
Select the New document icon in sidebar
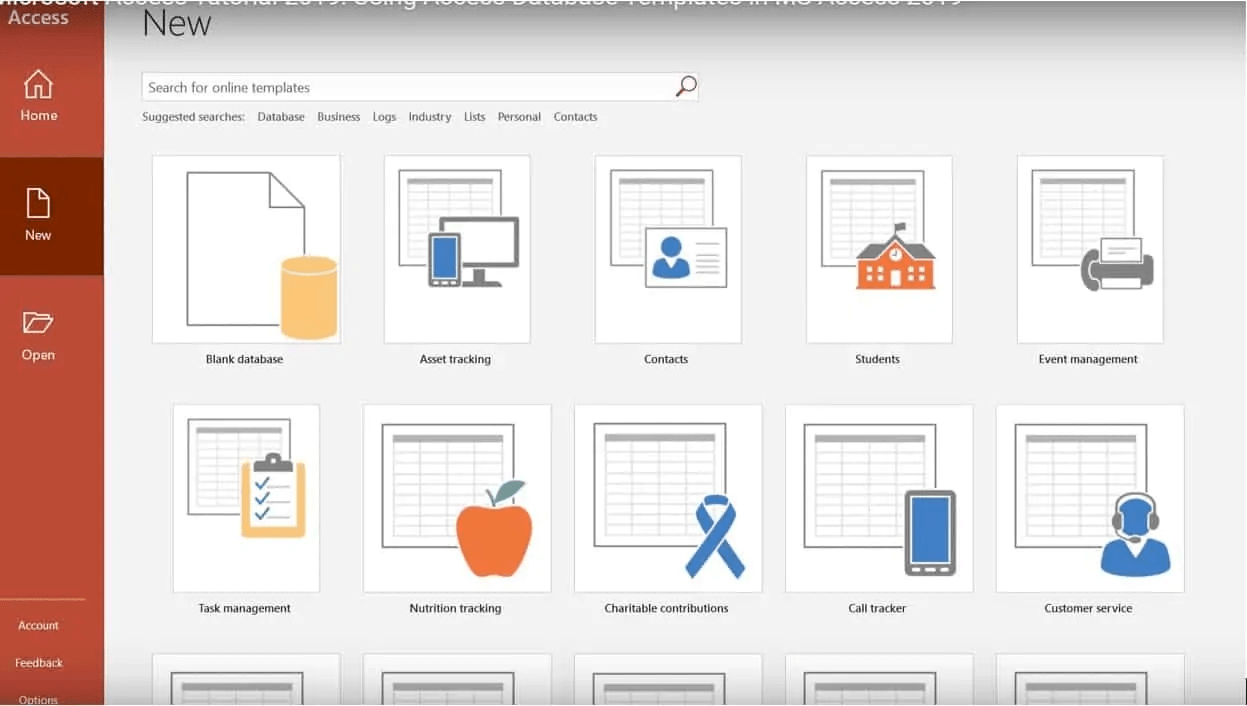[38, 203]
